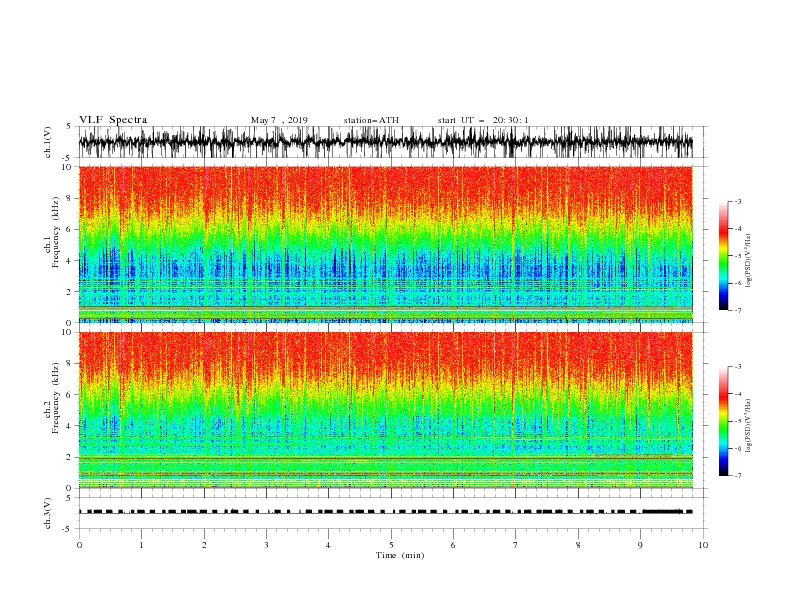This screenshot has height=612, width=792.
Task: Click the ch.3 waveform panel
Action: [391, 513]
